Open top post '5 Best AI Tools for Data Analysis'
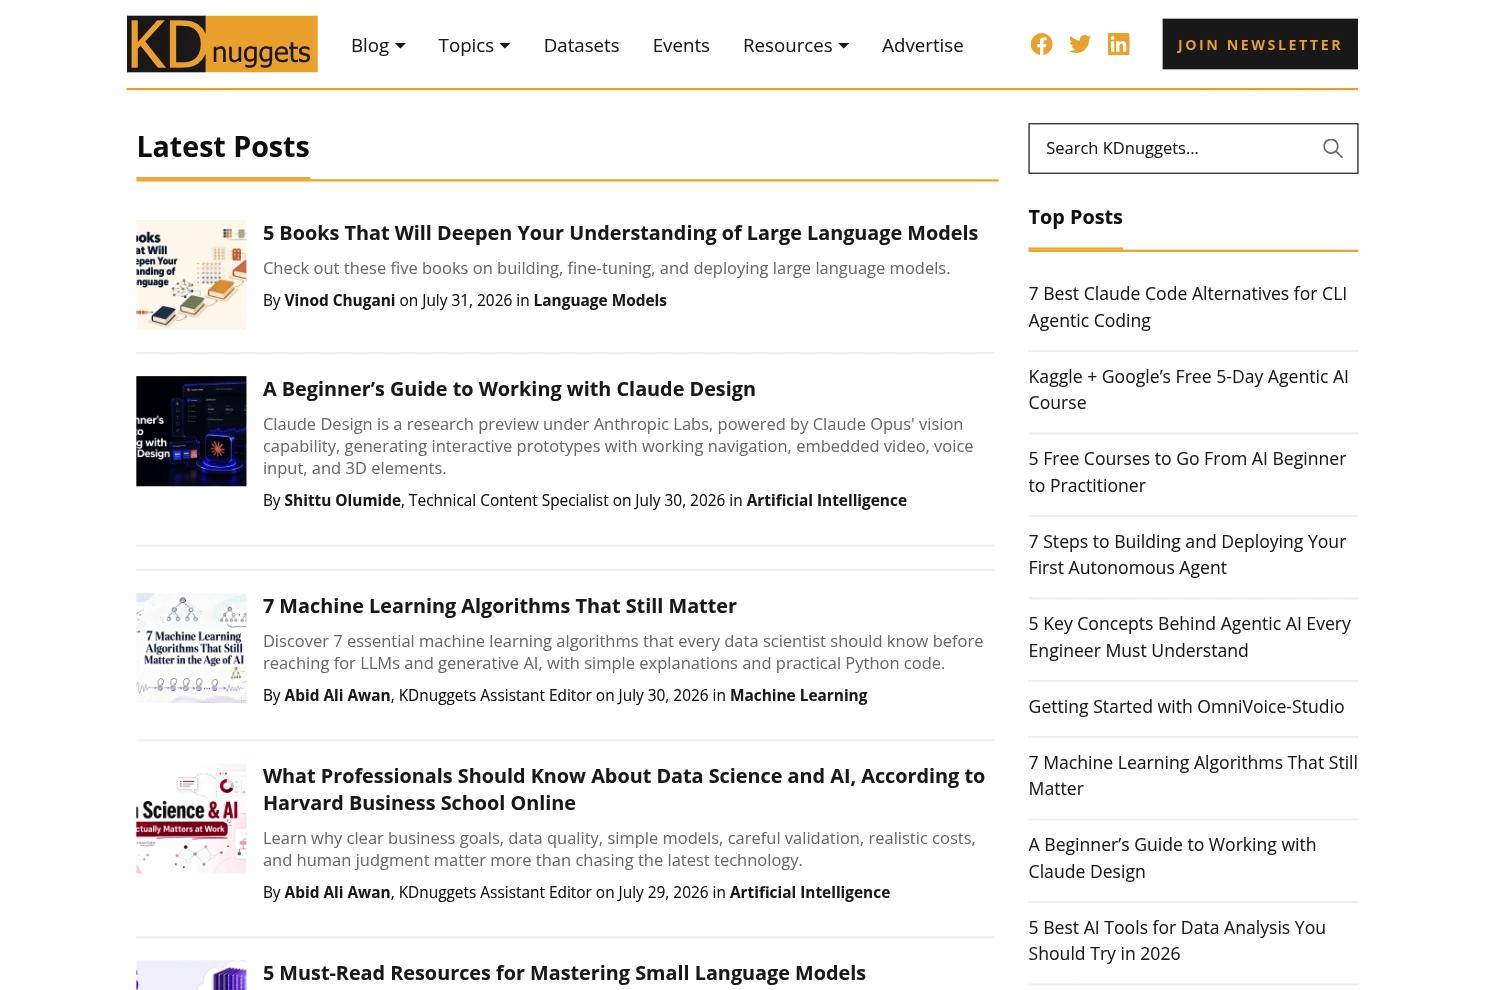The width and height of the screenshot is (1485, 990). pyautogui.click(x=1177, y=940)
